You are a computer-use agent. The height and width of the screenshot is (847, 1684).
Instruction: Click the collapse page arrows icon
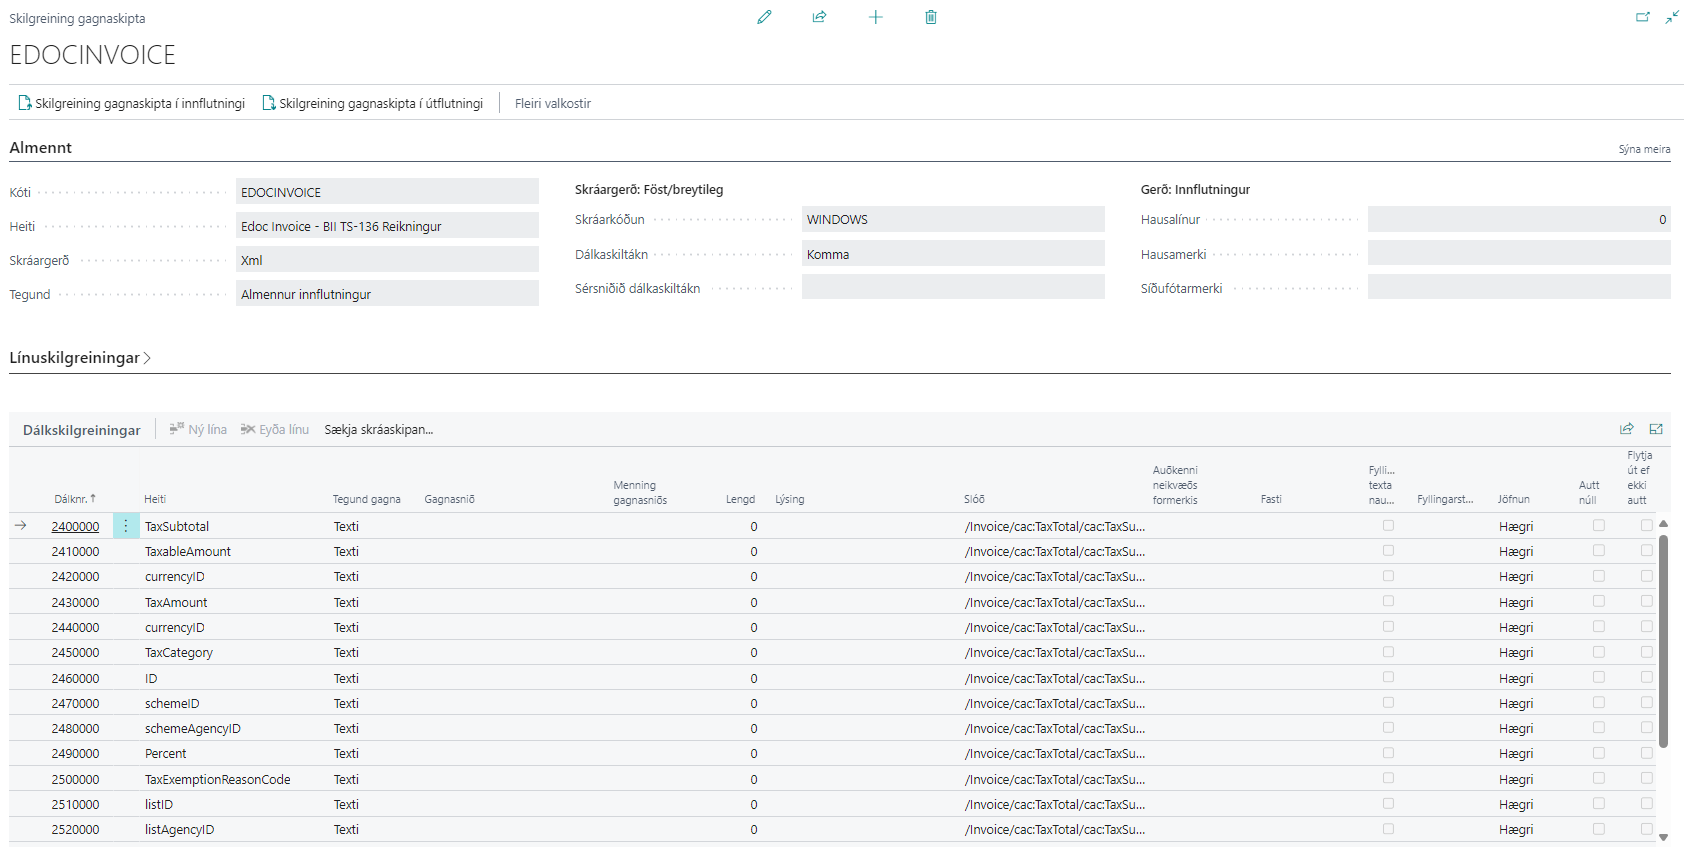(x=1672, y=17)
